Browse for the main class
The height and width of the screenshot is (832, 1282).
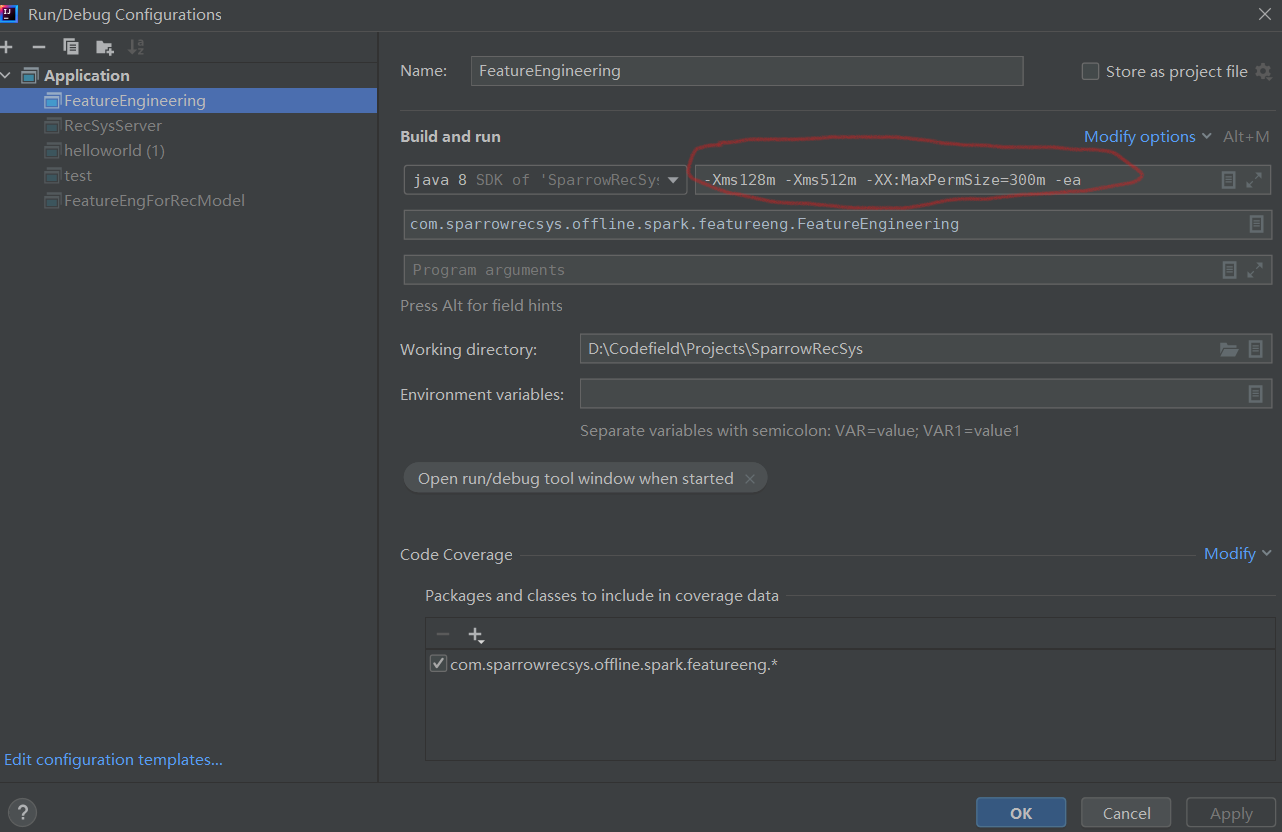coord(1256,224)
